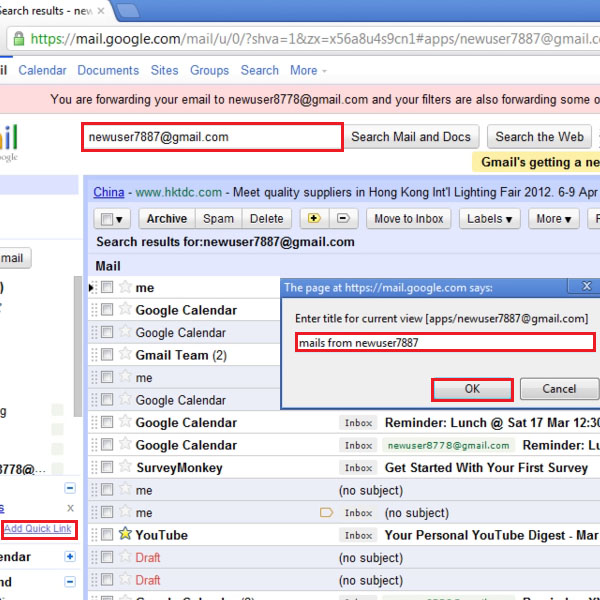Star the SurveyMonkey email
This screenshot has width=600, height=600.
pos(125,466)
